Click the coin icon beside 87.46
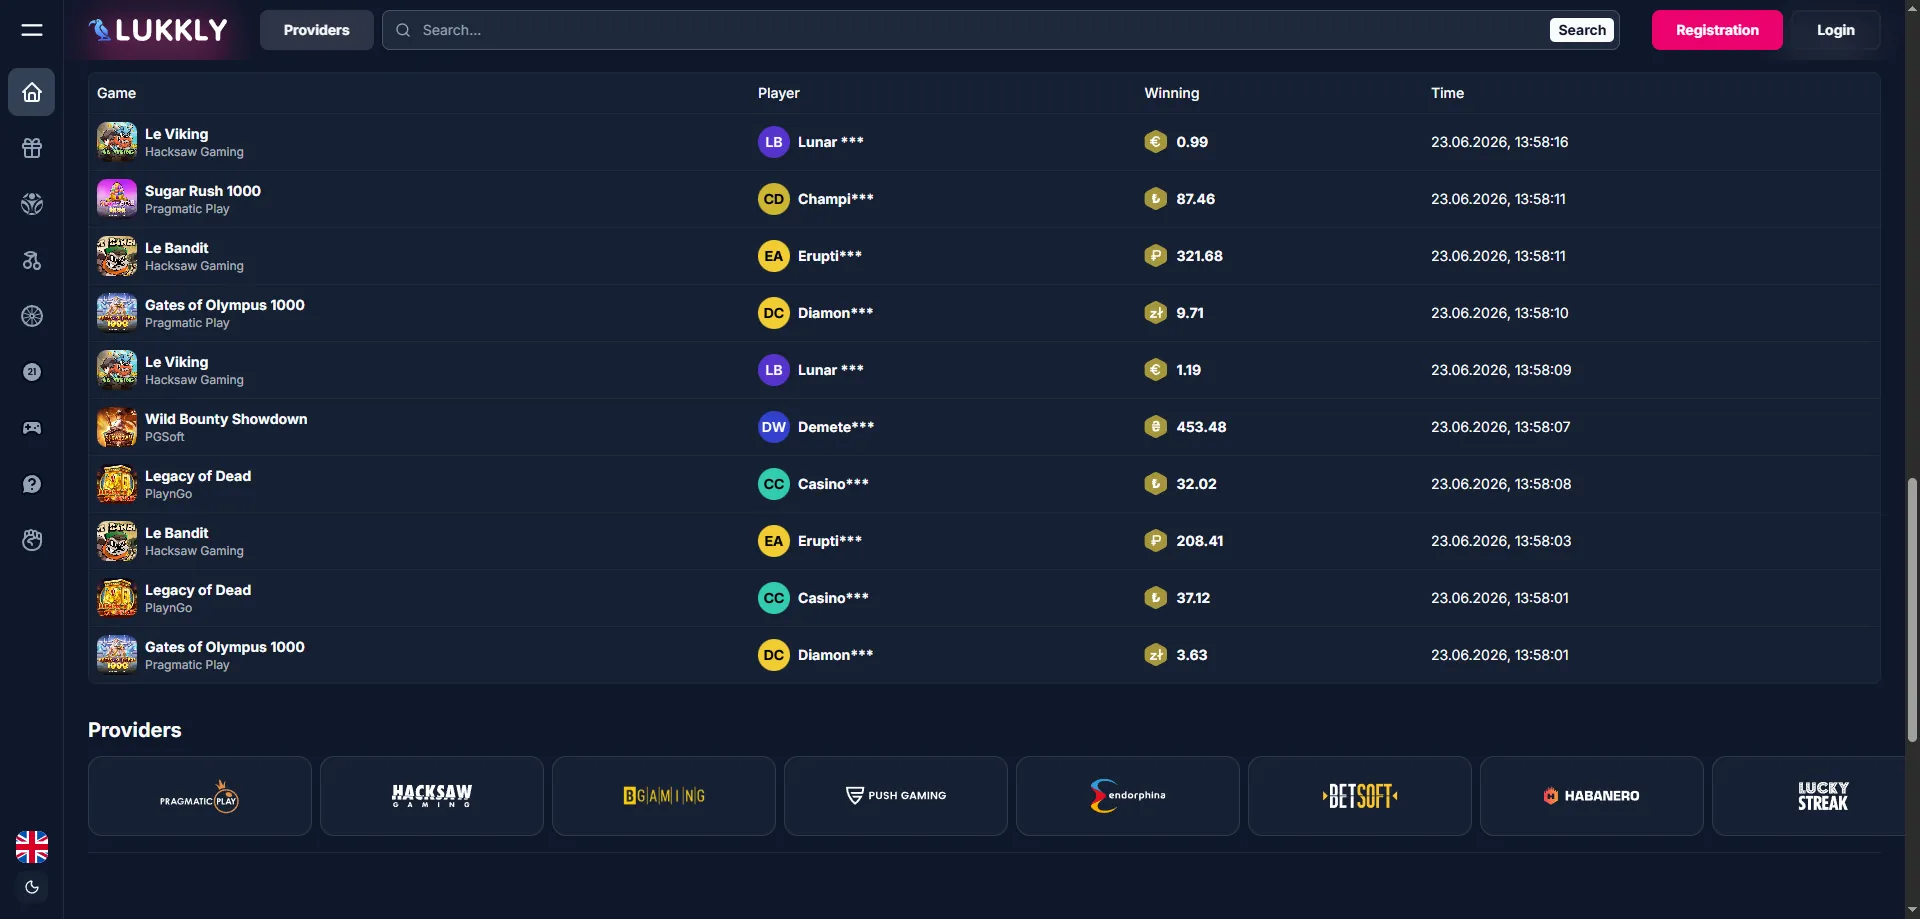This screenshot has width=1920, height=919. [1156, 199]
